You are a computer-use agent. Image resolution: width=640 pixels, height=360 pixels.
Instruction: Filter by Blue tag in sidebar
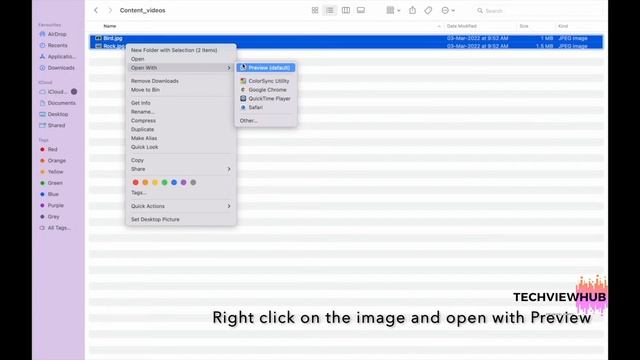(53, 194)
